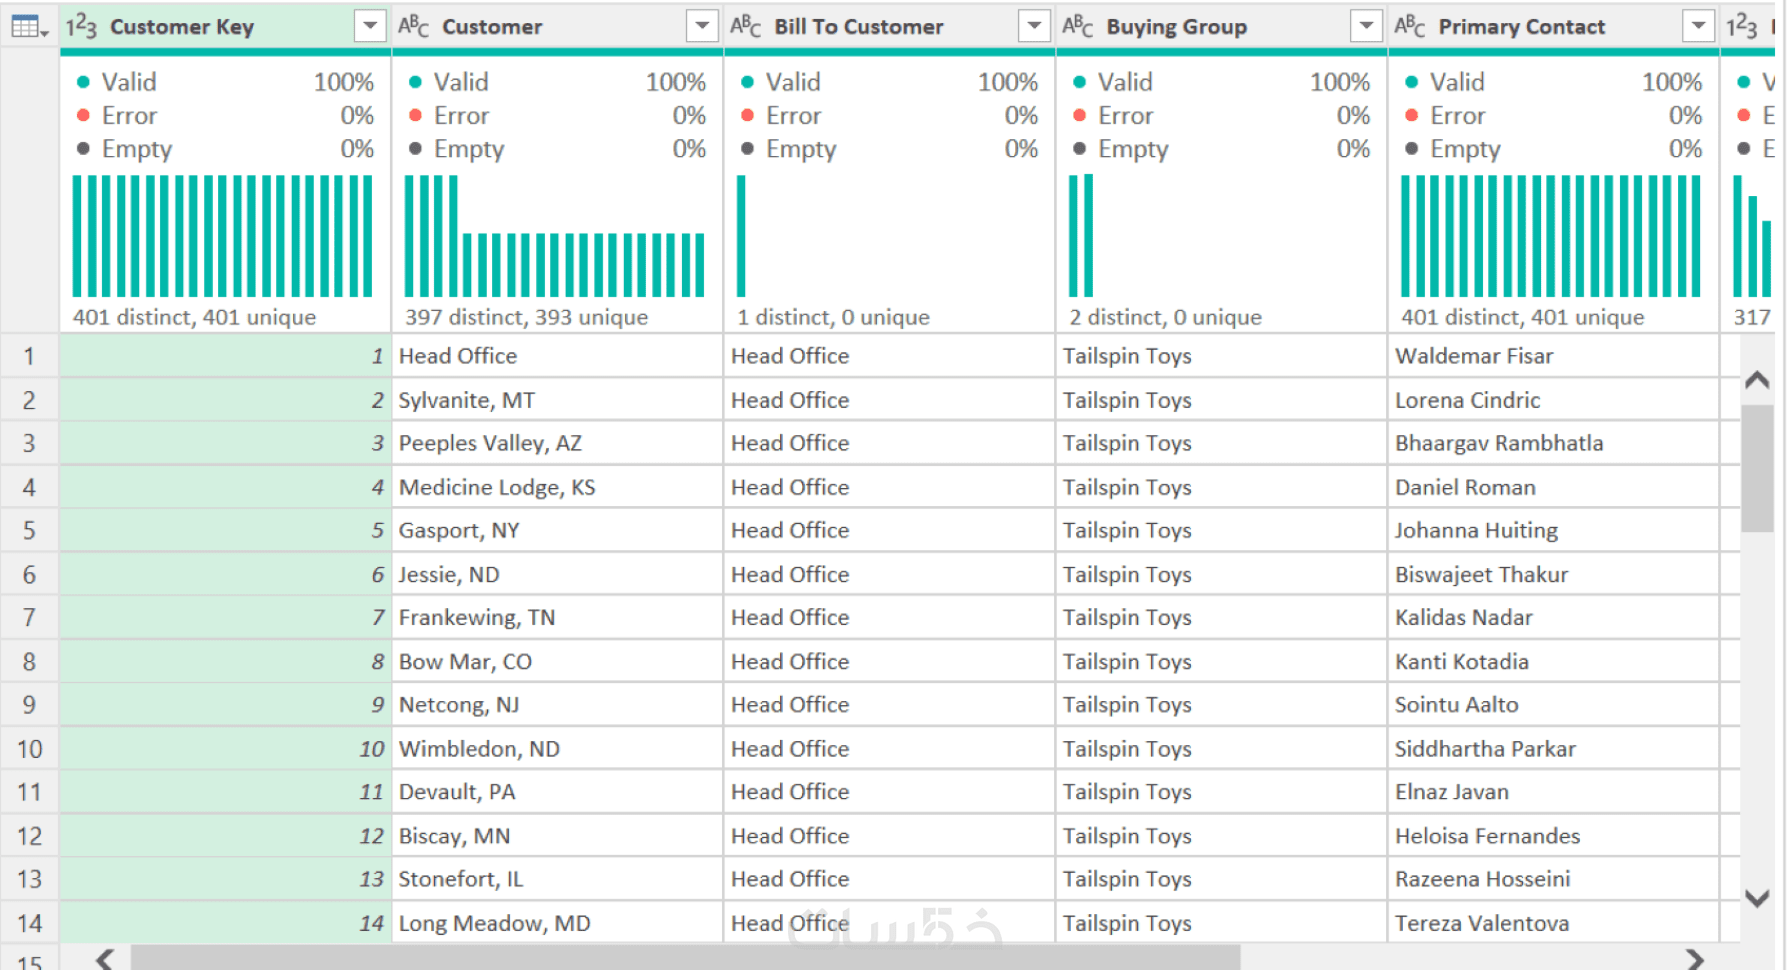Click the Customer column text type icon
This screenshot has width=1792, height=970.
pyautogui.click(x=413, y=26)
